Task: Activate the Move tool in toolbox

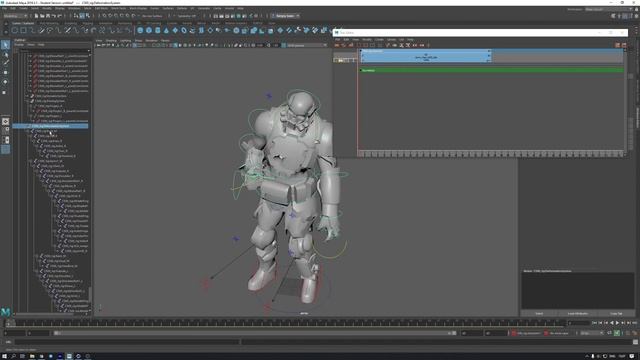Action: (5, 73)
